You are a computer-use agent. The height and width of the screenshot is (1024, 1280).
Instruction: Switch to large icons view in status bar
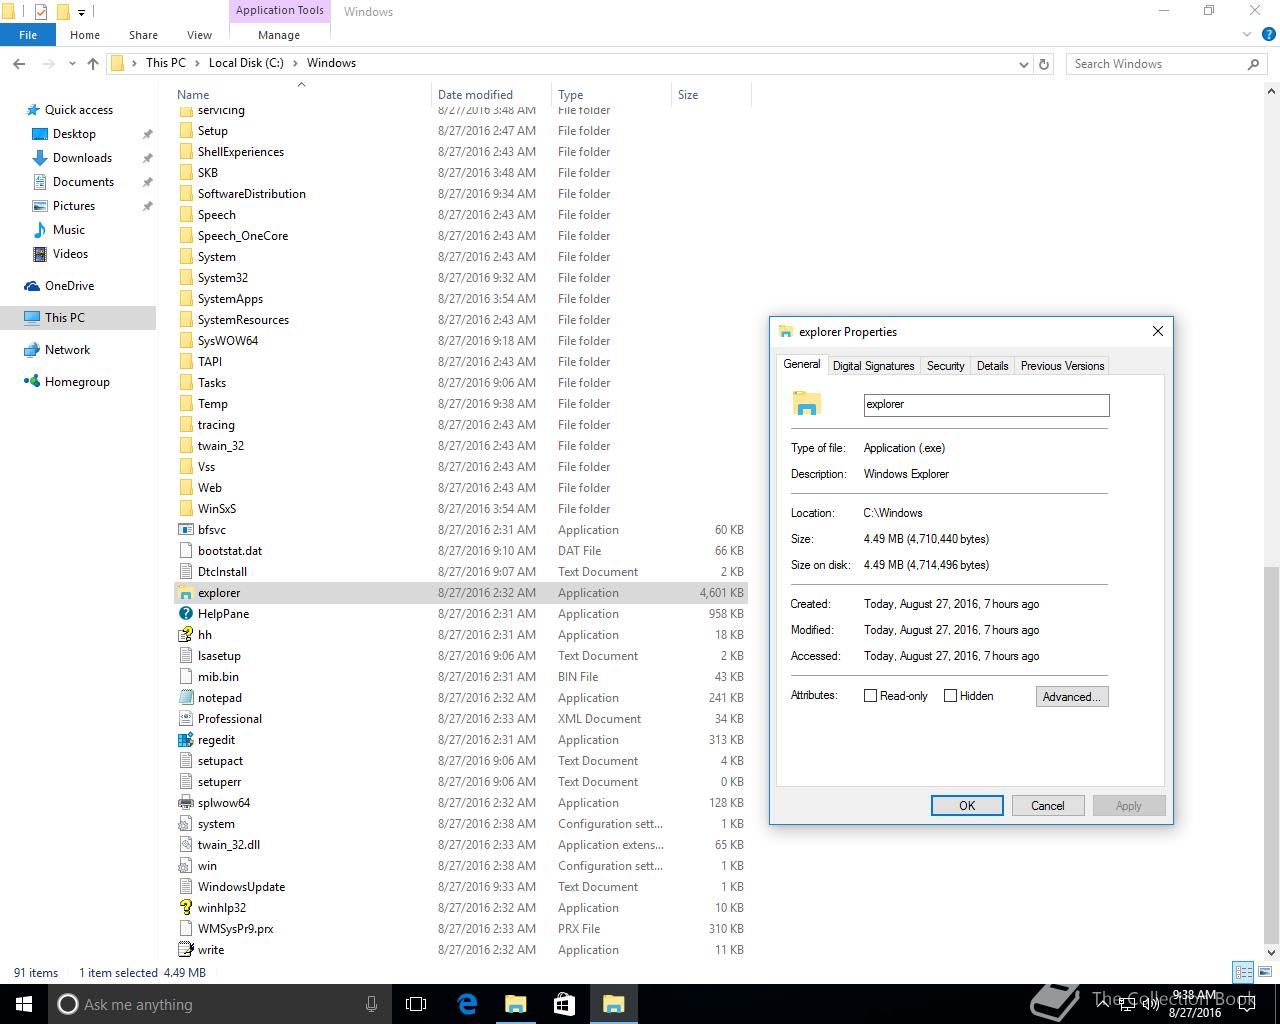pyautogui.click(x=1264, y=972)
